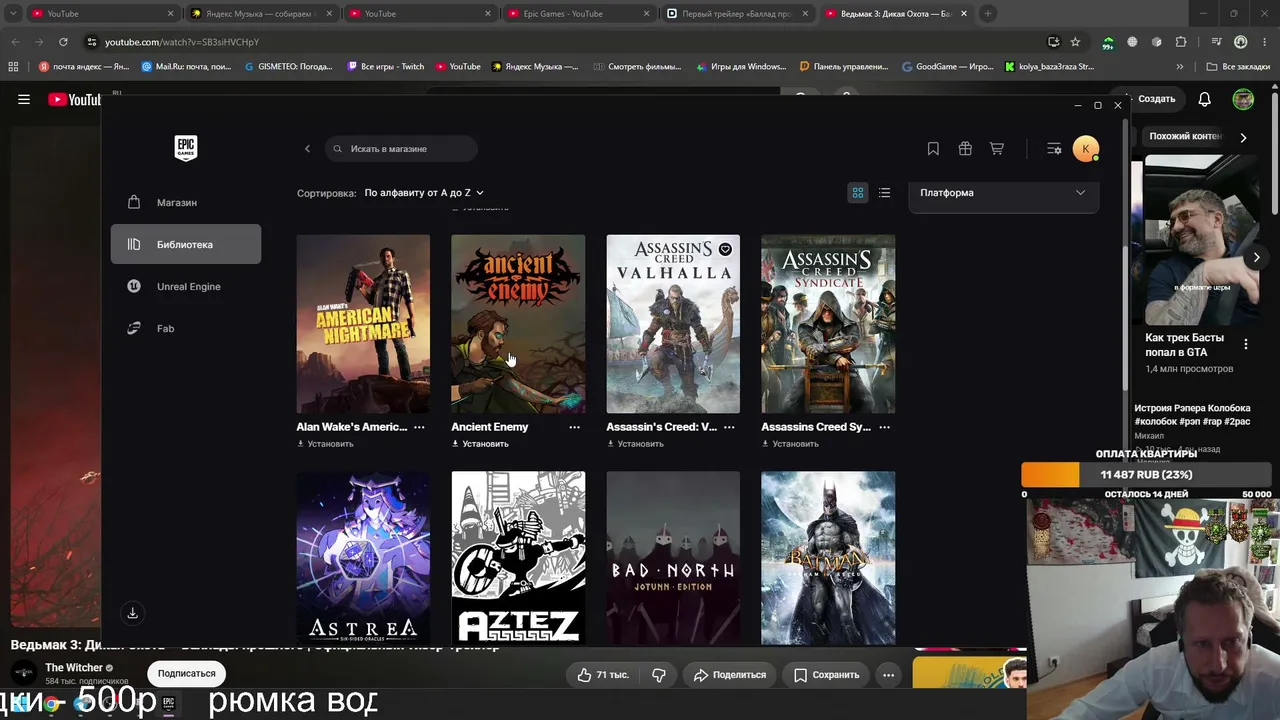Switch library to list view

pyautogui.click(x=884, y=193)
